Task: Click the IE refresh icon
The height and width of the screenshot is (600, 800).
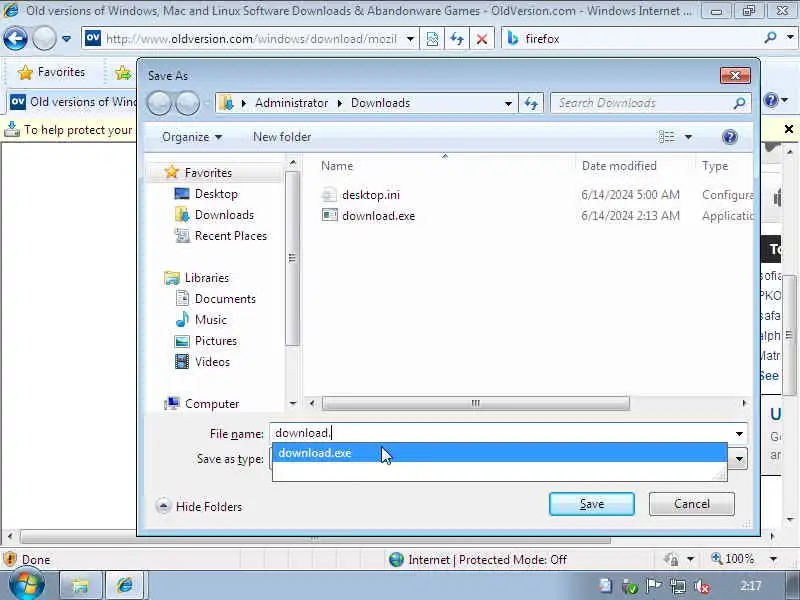Action: [457, 39]
